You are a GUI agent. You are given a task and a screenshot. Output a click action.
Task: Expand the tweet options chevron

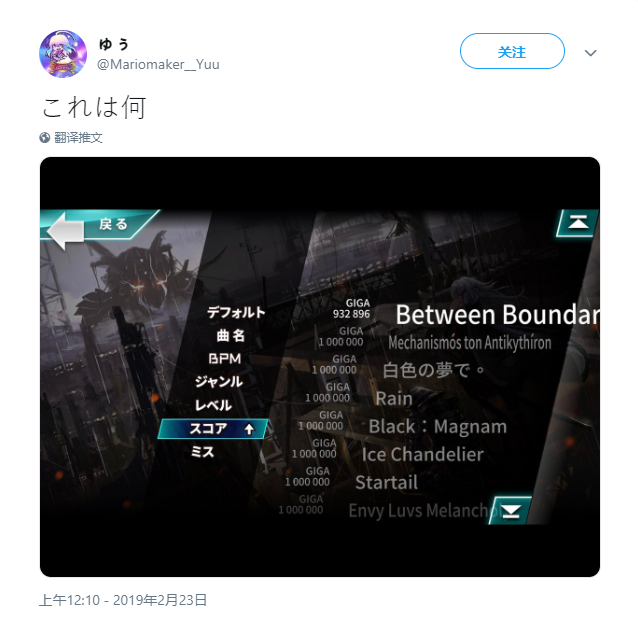point(590,53)
